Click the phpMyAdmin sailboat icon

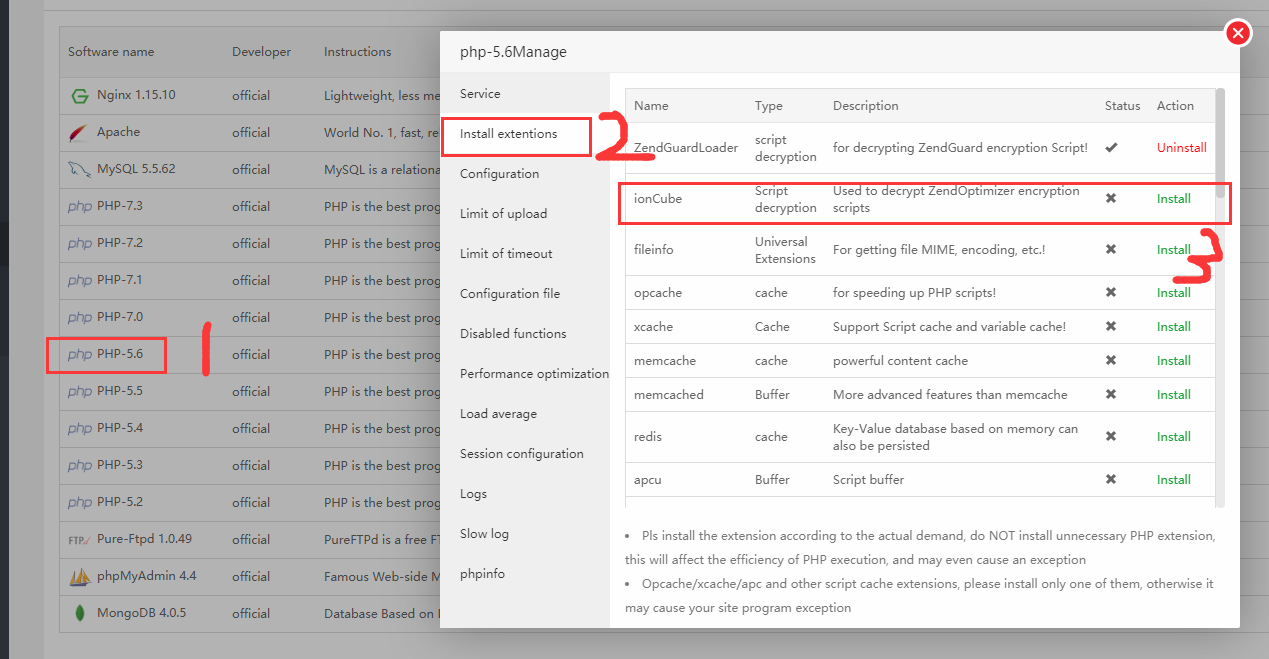[80, 577]
